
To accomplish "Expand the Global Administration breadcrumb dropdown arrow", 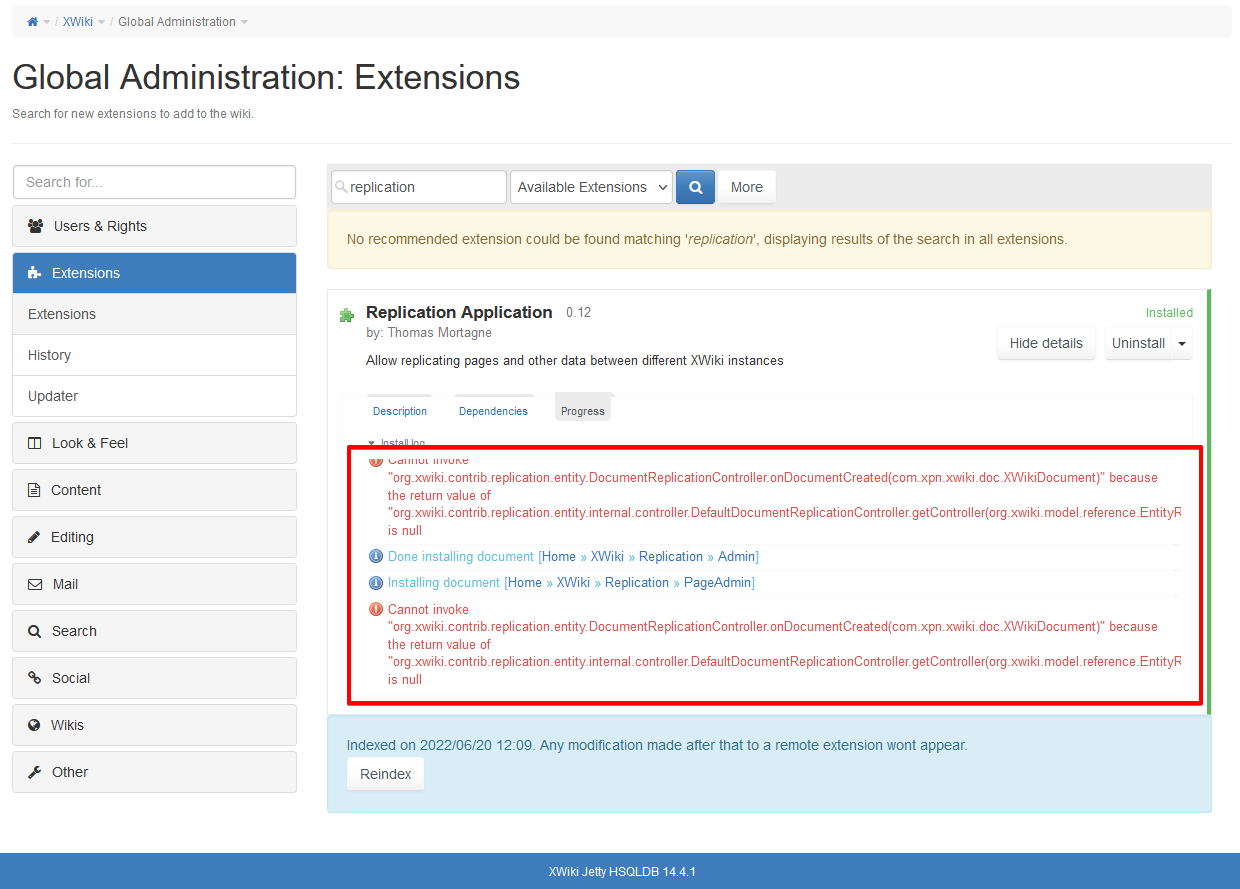I will pyautogui.click(x=245, y=22).
